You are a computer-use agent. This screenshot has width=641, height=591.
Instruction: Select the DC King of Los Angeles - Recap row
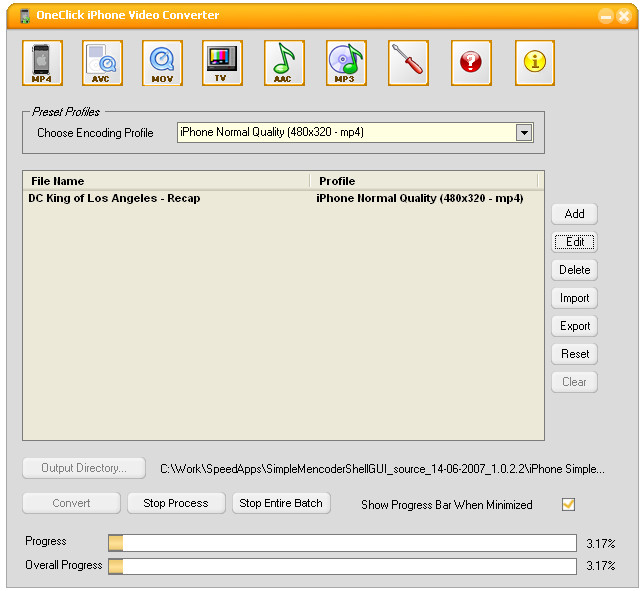click(283, 198)
